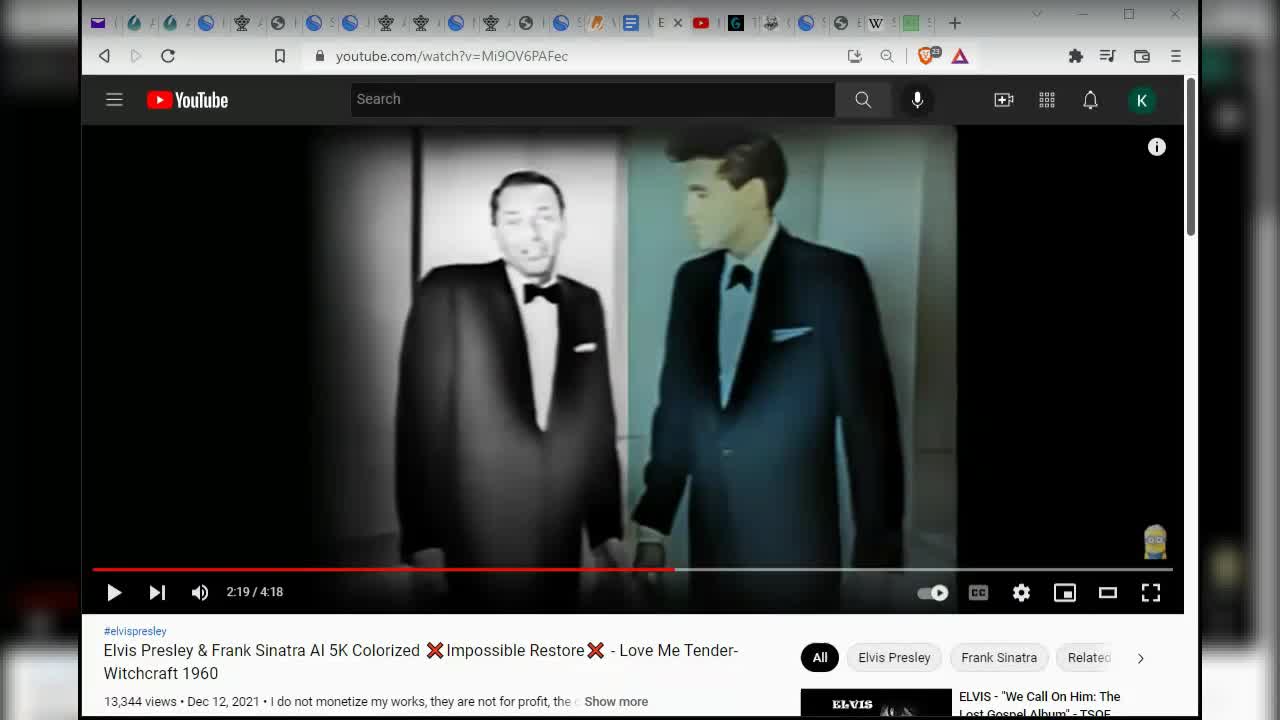Start voice search with the microphone icon
This screenshot has height=720, width=1280.
[x=917, y=99]
